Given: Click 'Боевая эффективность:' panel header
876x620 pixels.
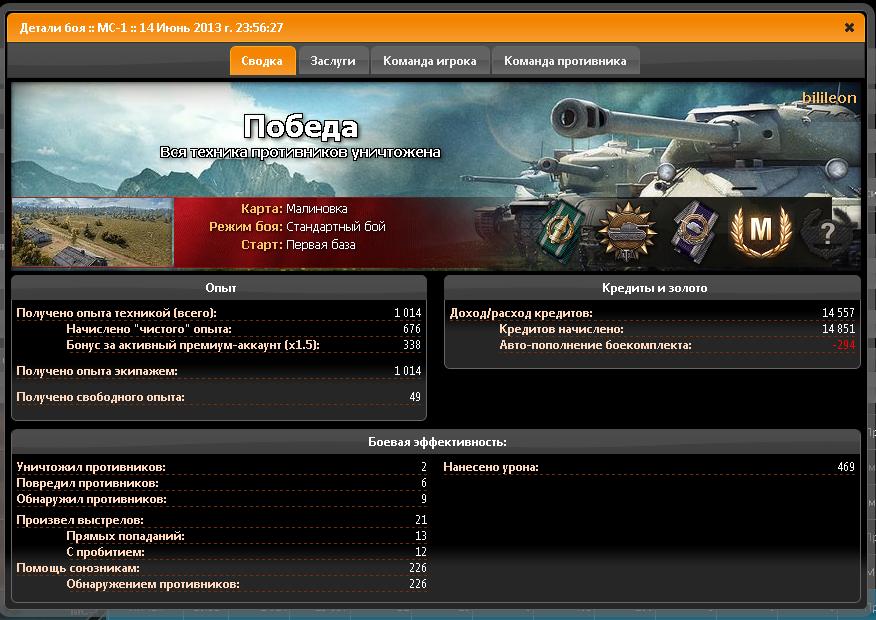Looking at the screenshot, I should tap(436, 442).
